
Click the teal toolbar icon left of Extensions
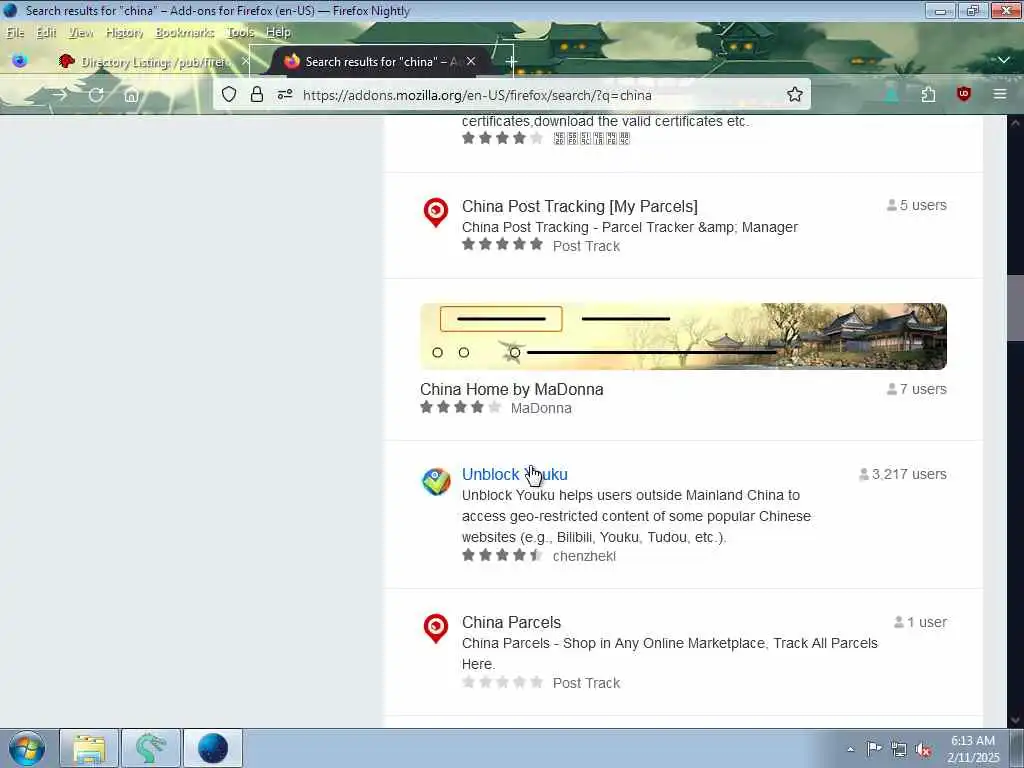[x=891, y=95]
